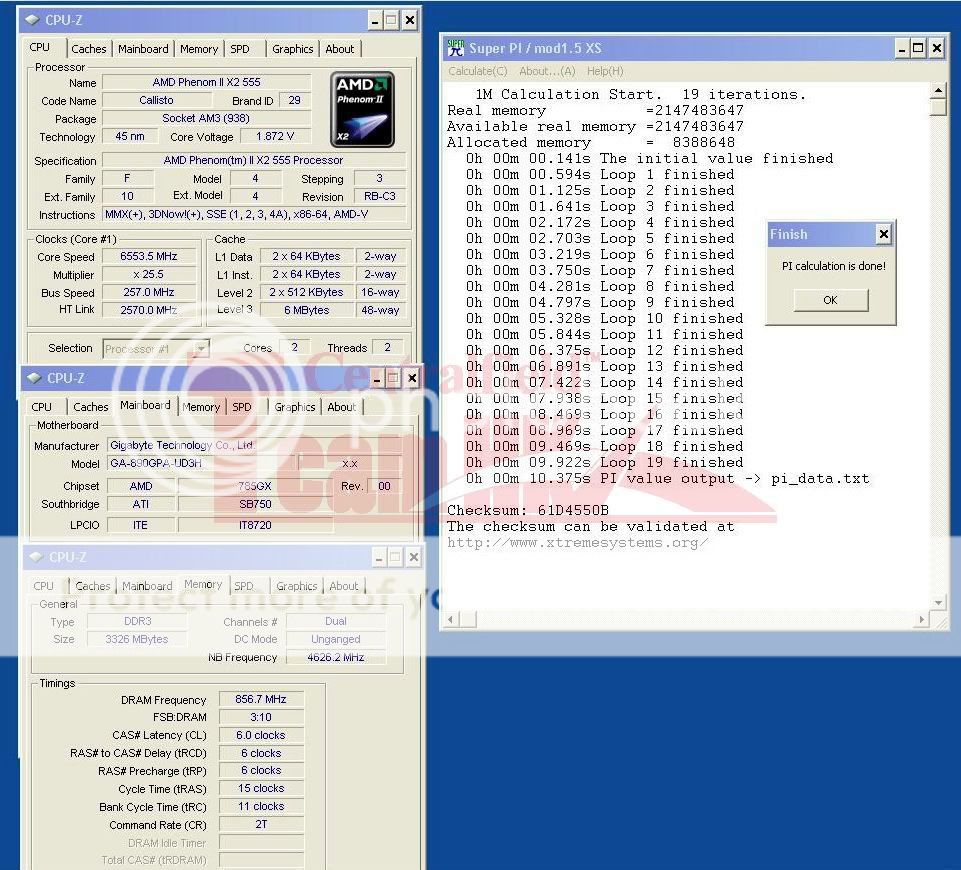961x870 pixels.
Task: Open the About tab in the middle CPU-Z window
Action: click(x=341, y=407)
